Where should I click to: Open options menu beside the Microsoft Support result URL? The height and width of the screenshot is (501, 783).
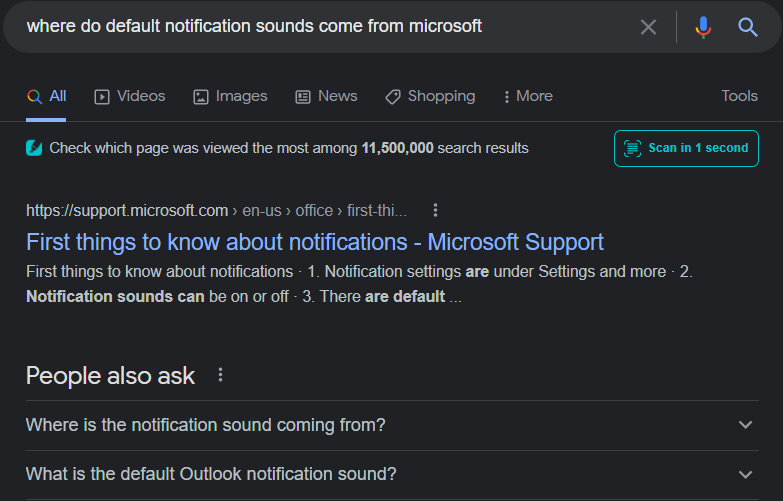point(435,210)
